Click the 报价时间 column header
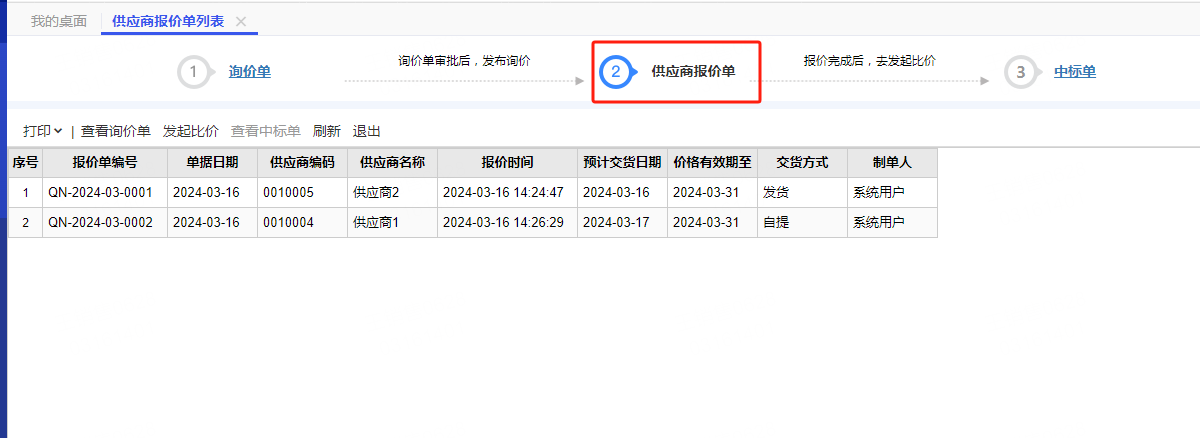The height and width of the screenshot is (438, 1200). 507,162
